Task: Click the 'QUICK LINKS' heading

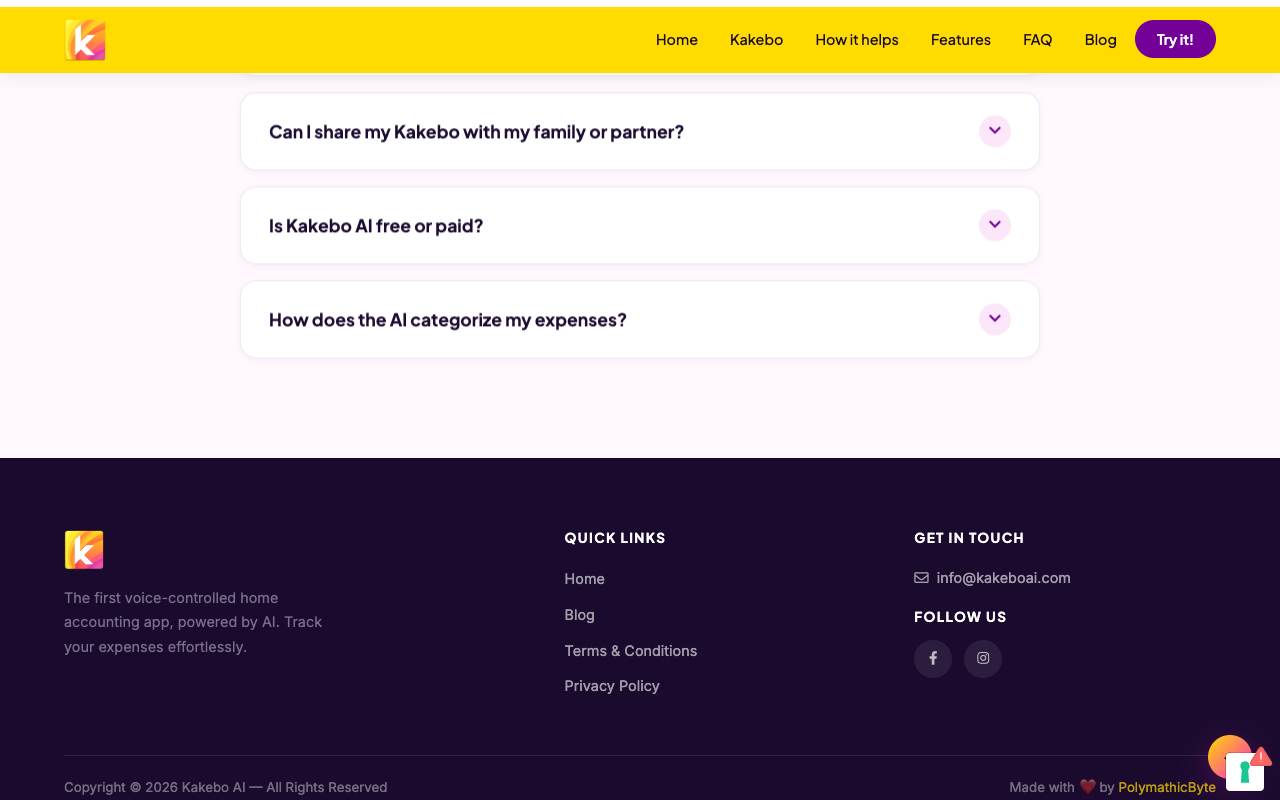Action: (x=615, y=538)
